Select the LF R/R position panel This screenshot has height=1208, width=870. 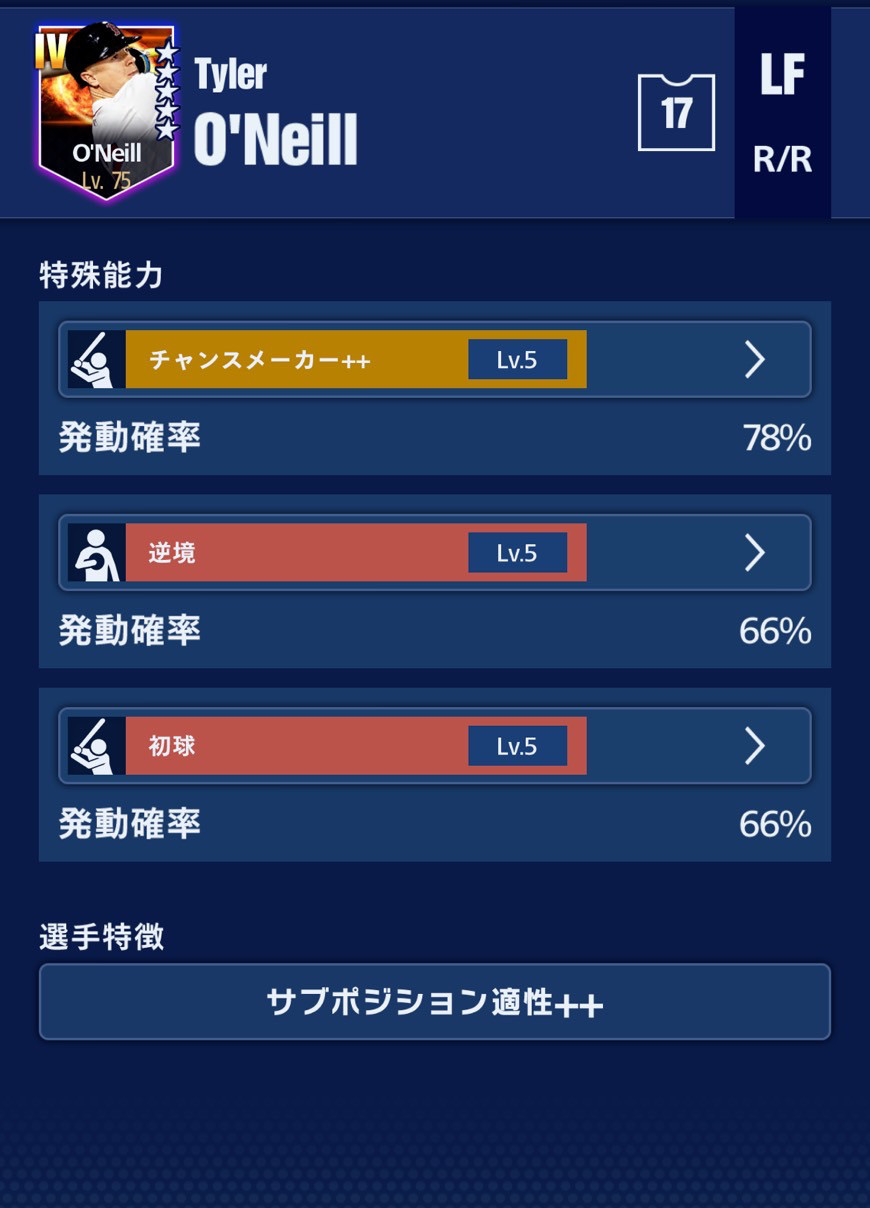pyautogui.click(x=782, y=113)
